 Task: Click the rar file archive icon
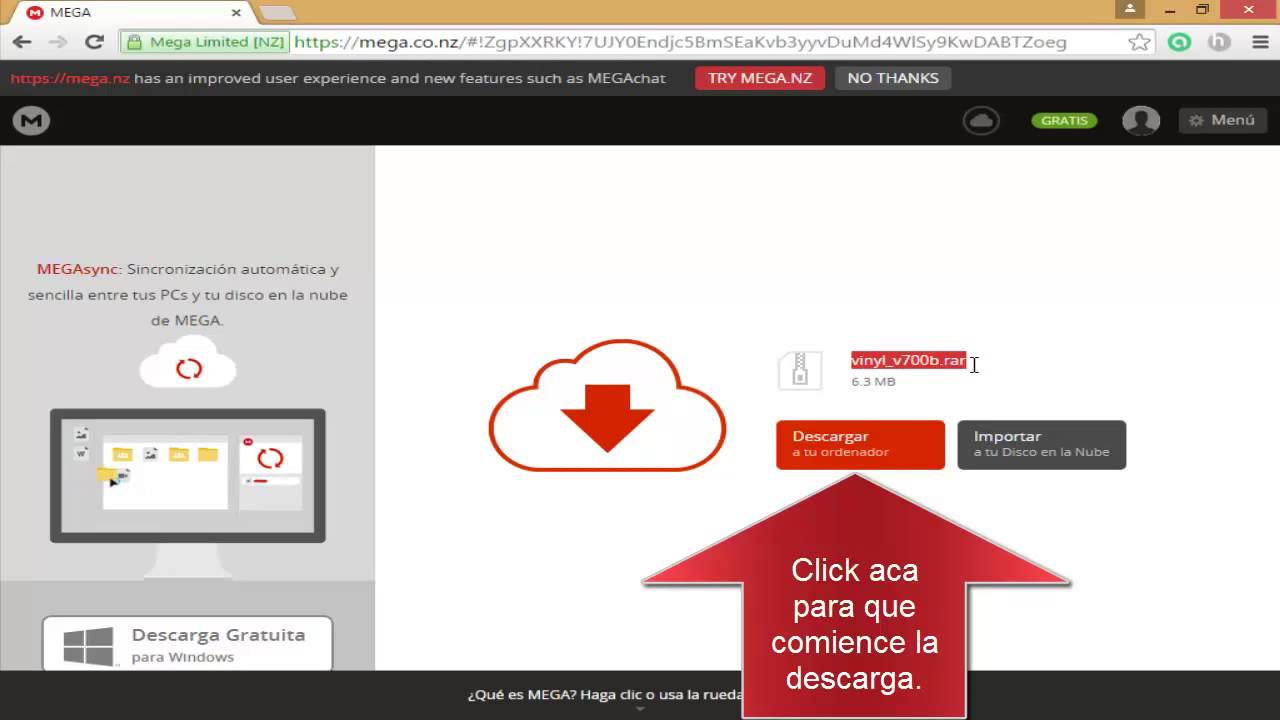pos(800,370)
